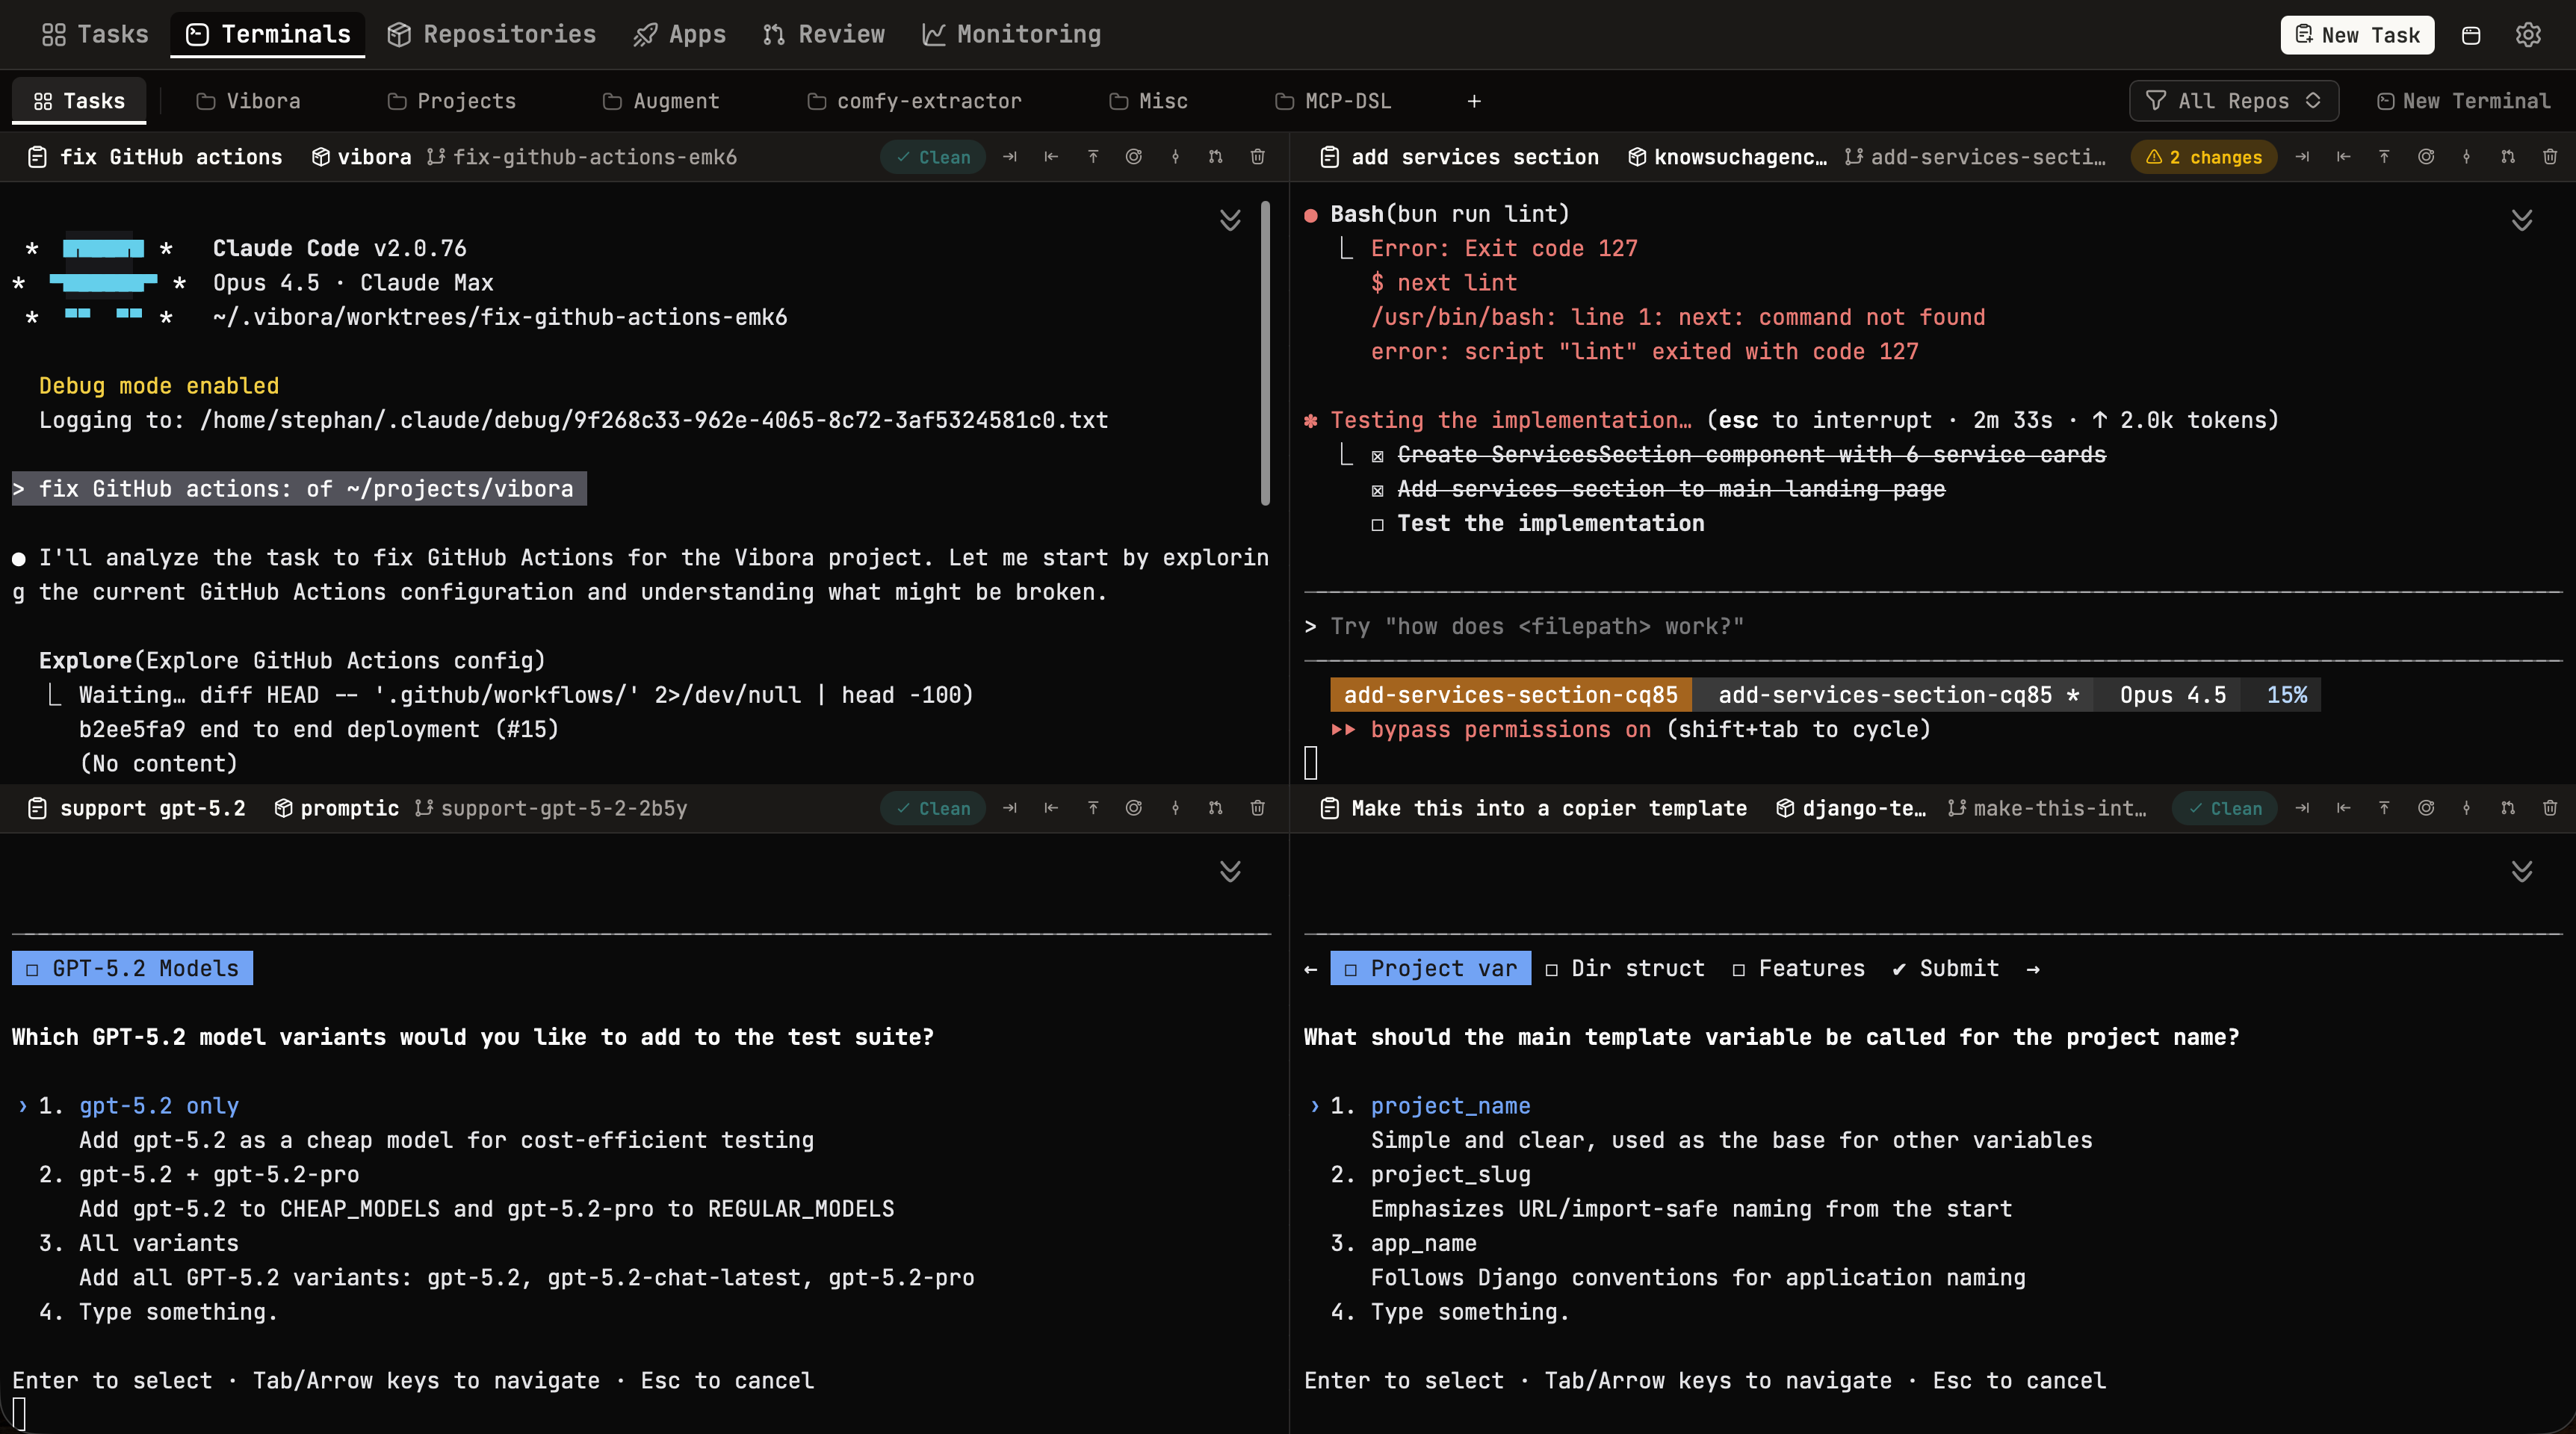This screenshot has height=1434, width=2576.
Task: Click the pull request icon in copier template header
Action: pyautogui.click(x=2508, y=808)
